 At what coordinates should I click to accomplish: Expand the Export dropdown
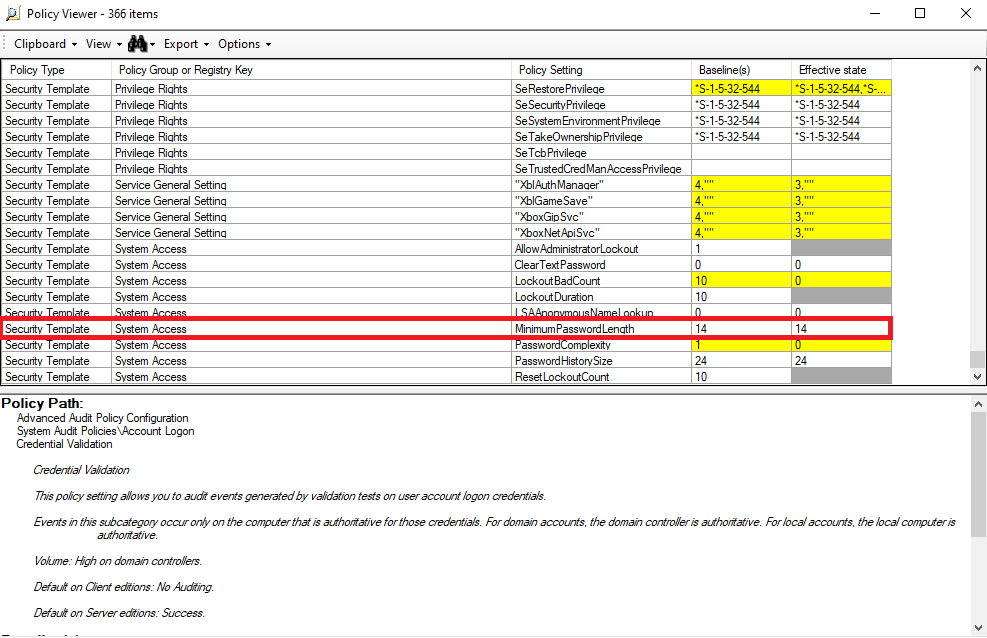pyautogui.click(x=186, y=44)
